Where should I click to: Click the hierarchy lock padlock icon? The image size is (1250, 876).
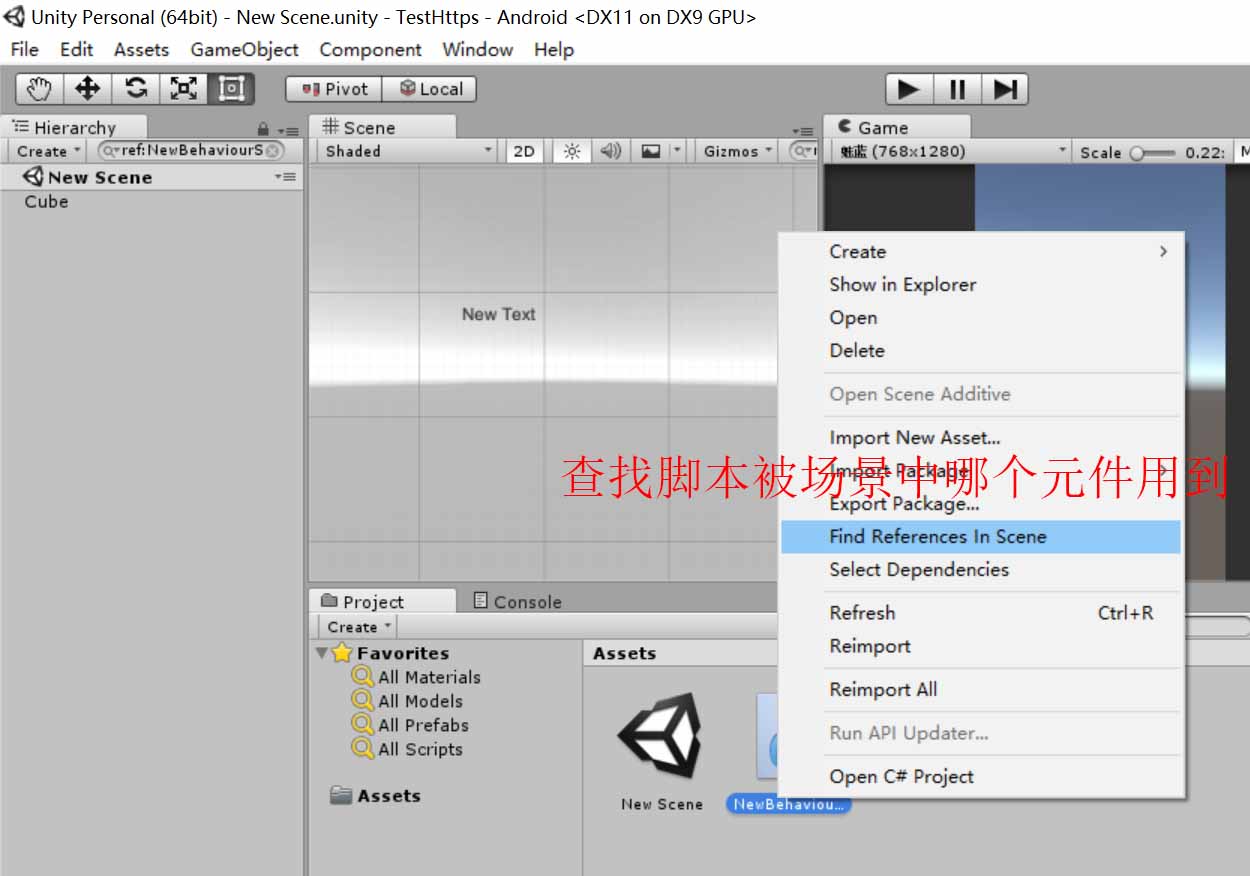click(x=265, y=130)
